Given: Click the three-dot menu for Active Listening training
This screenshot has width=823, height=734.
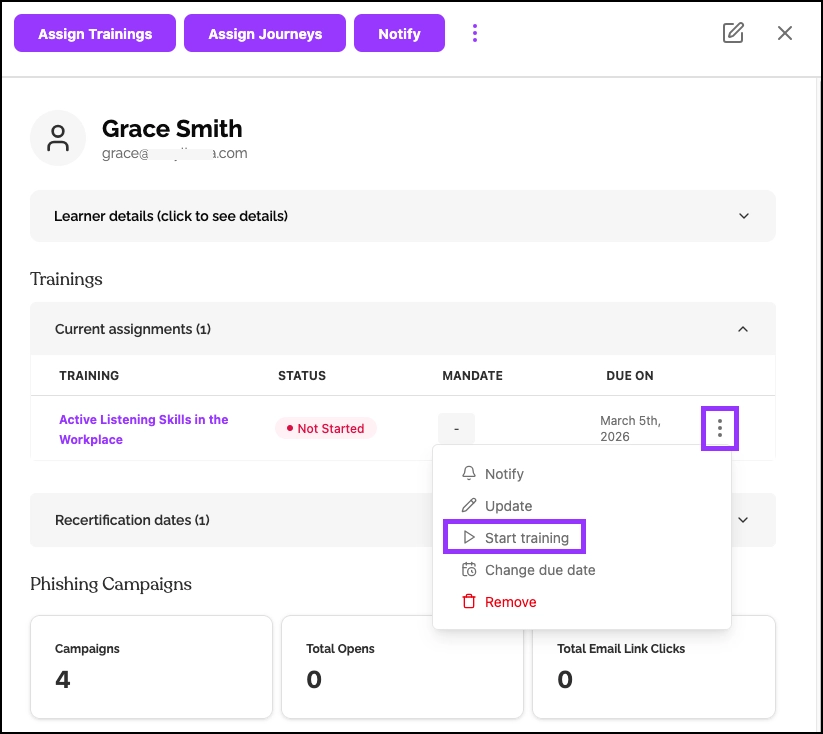Looking at the screenshot, I should pos(720,429).
